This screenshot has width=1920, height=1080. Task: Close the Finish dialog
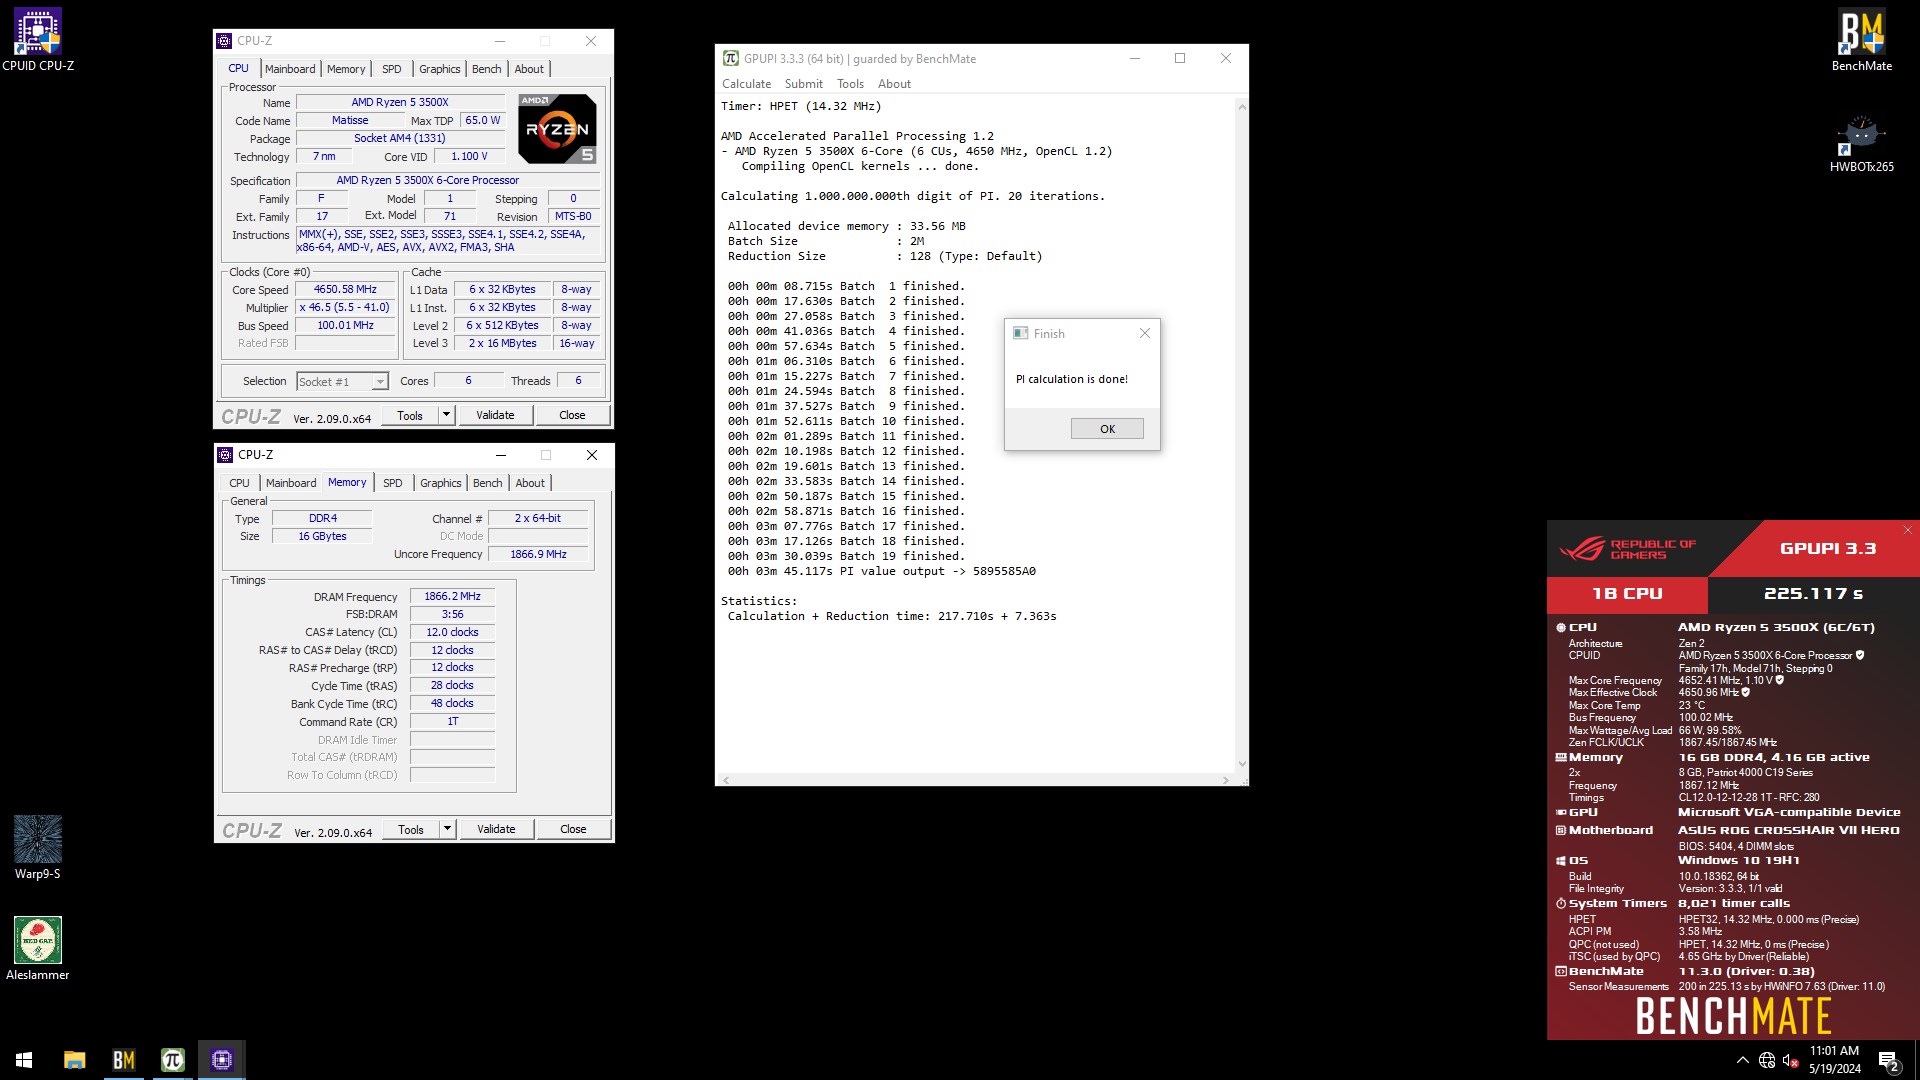pyautogui.click(x=1145, y=333)
